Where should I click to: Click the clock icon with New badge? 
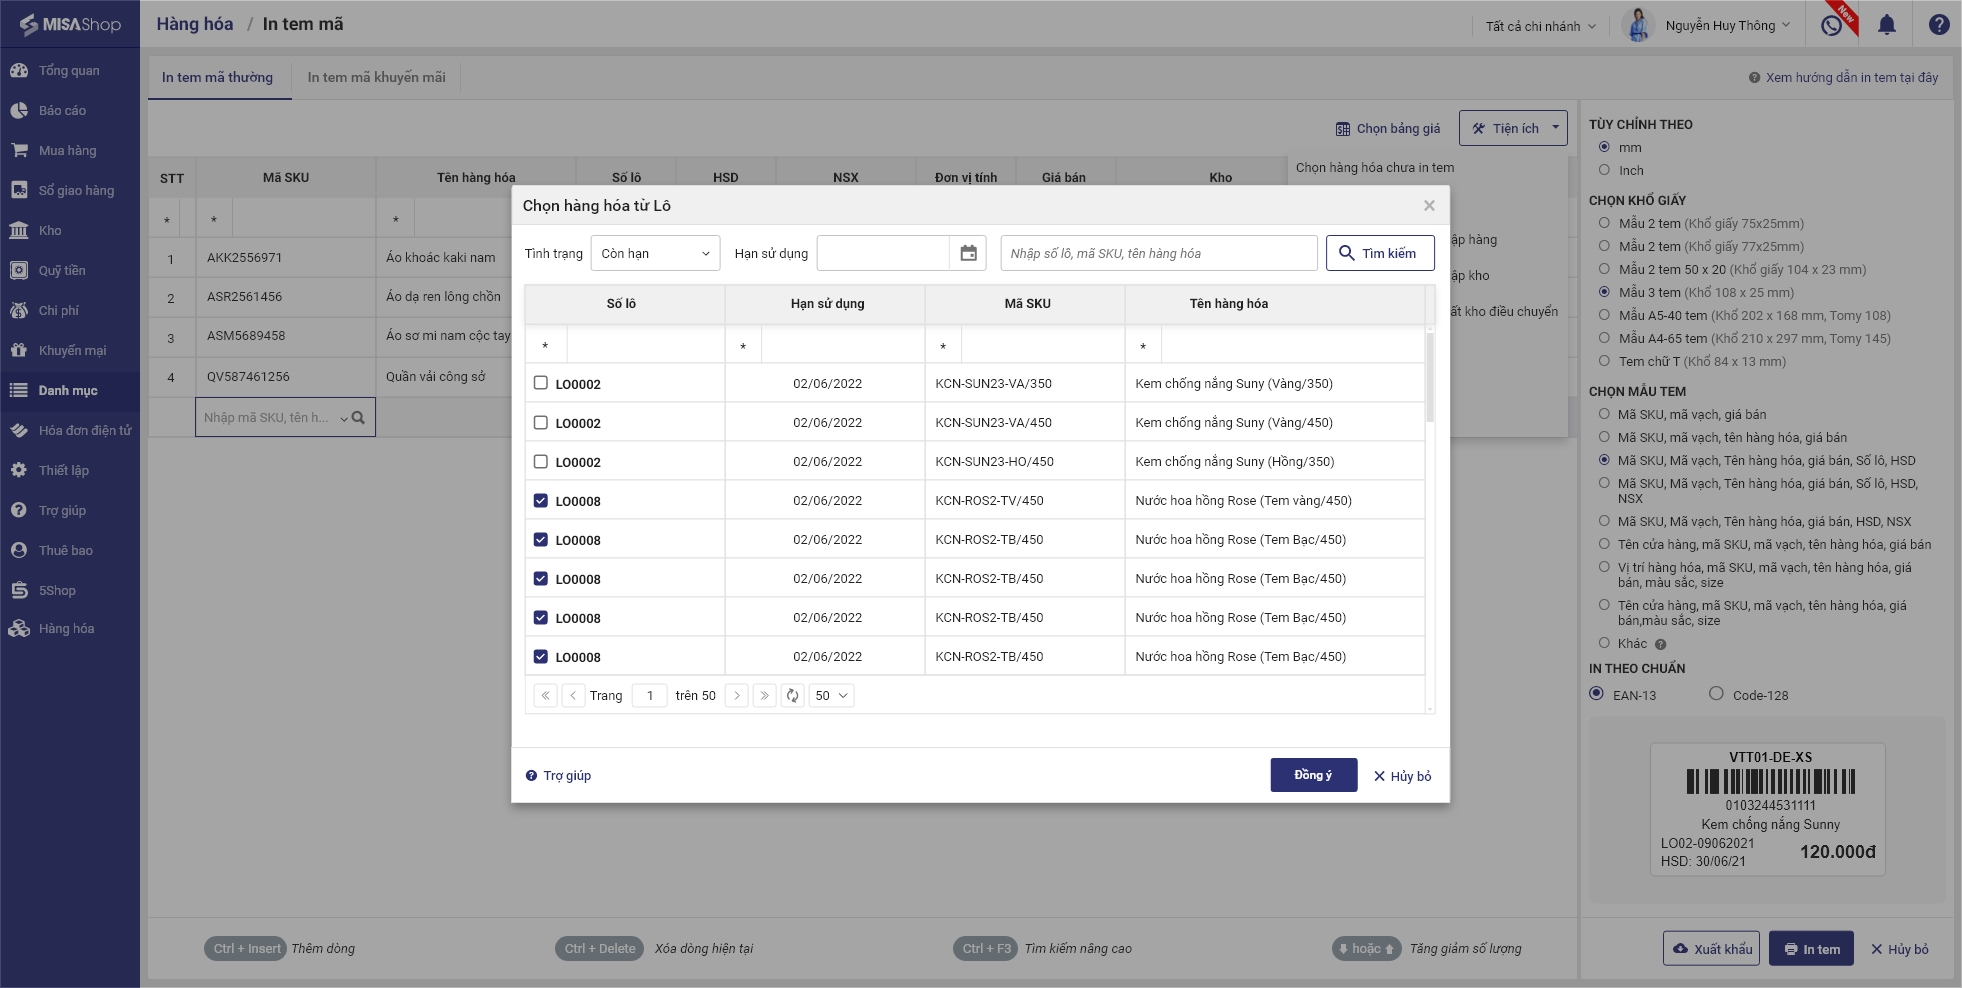1831,25
